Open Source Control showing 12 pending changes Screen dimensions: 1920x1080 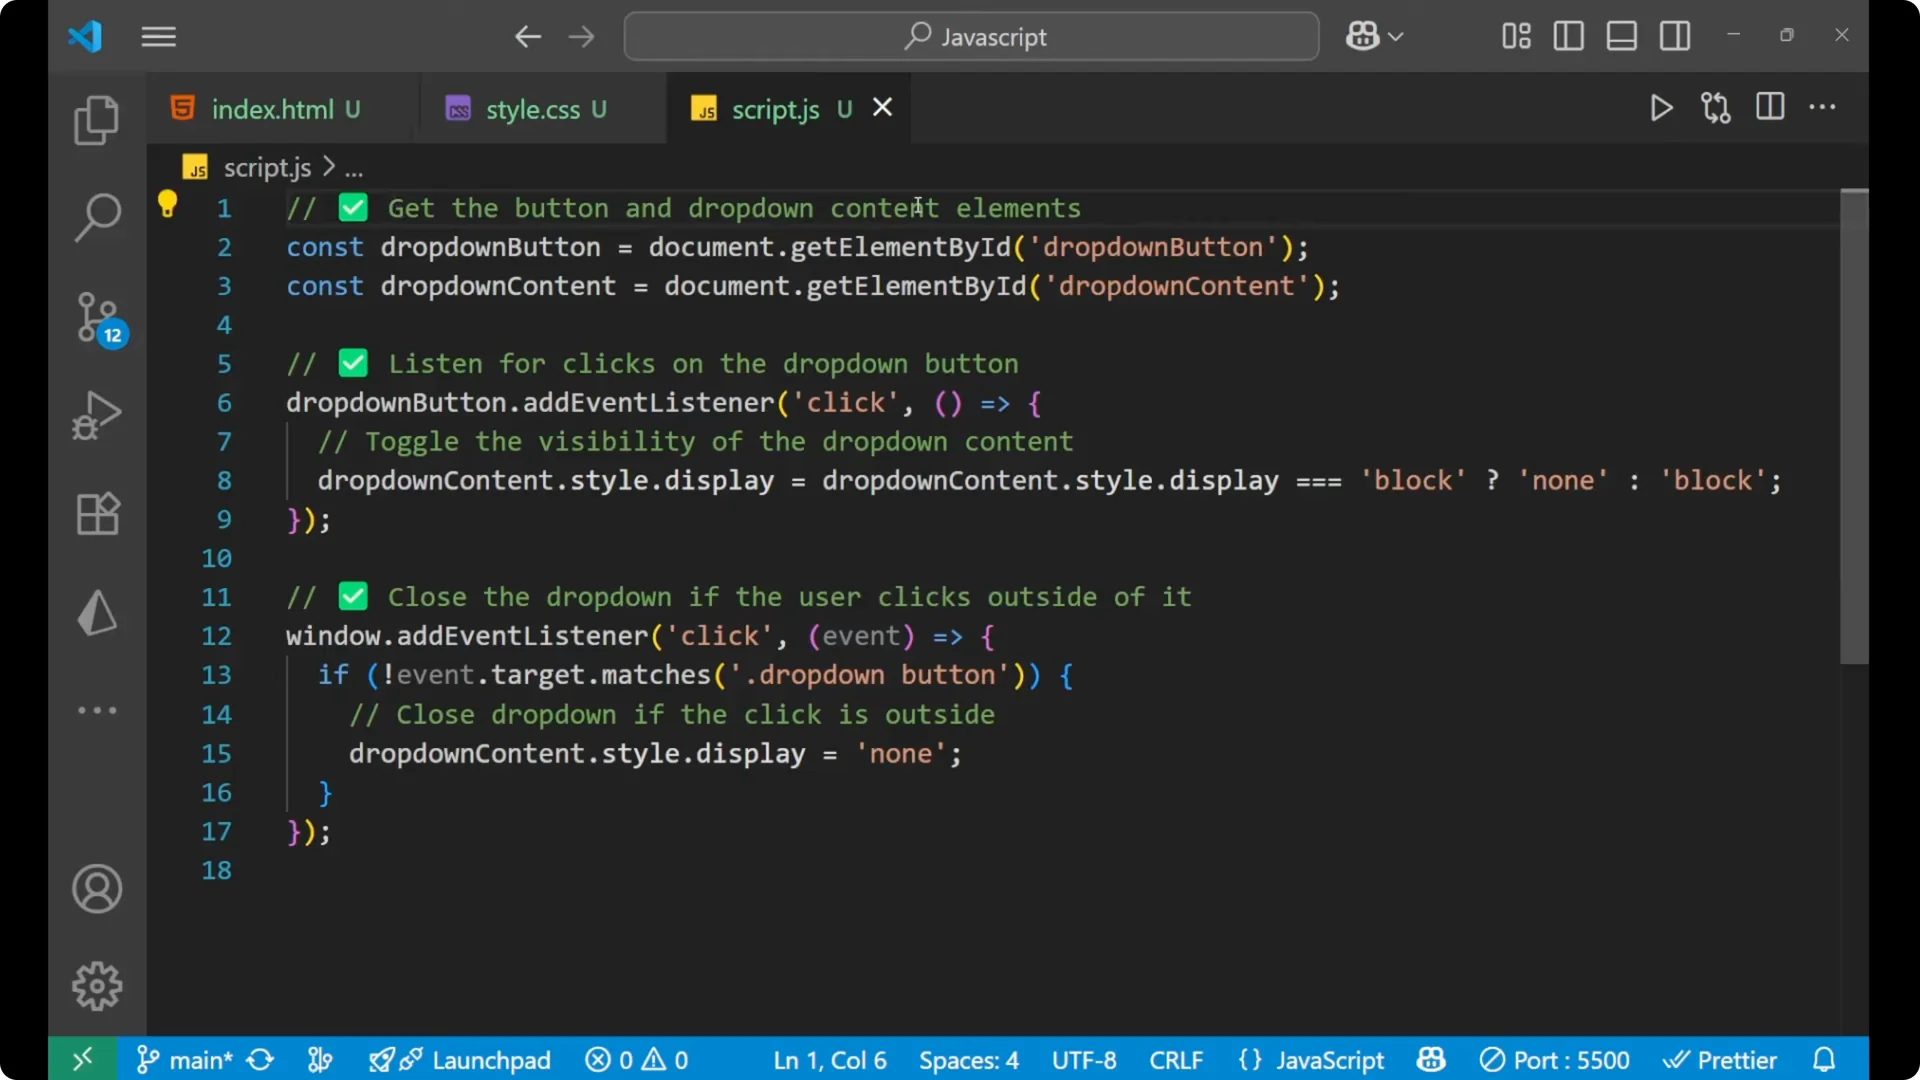(x=96, y=318)
